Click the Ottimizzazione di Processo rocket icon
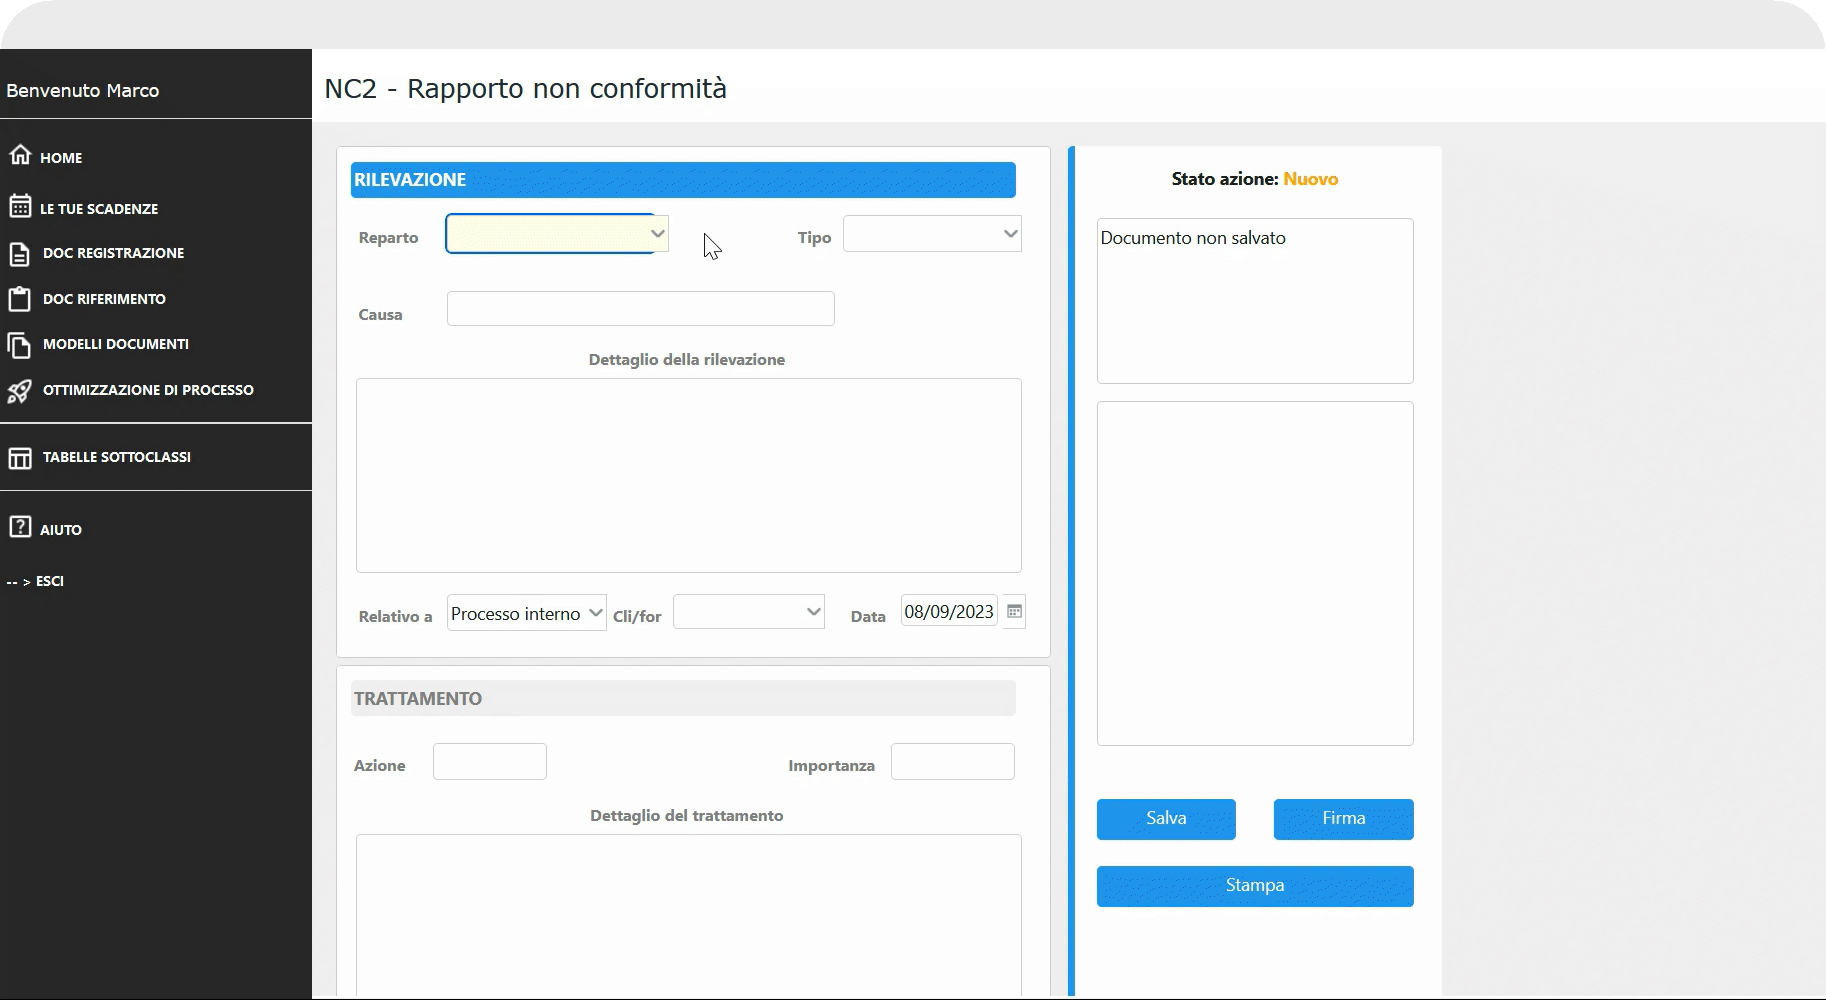Viewport: 1826px width, 1000px height. [20, 391]
